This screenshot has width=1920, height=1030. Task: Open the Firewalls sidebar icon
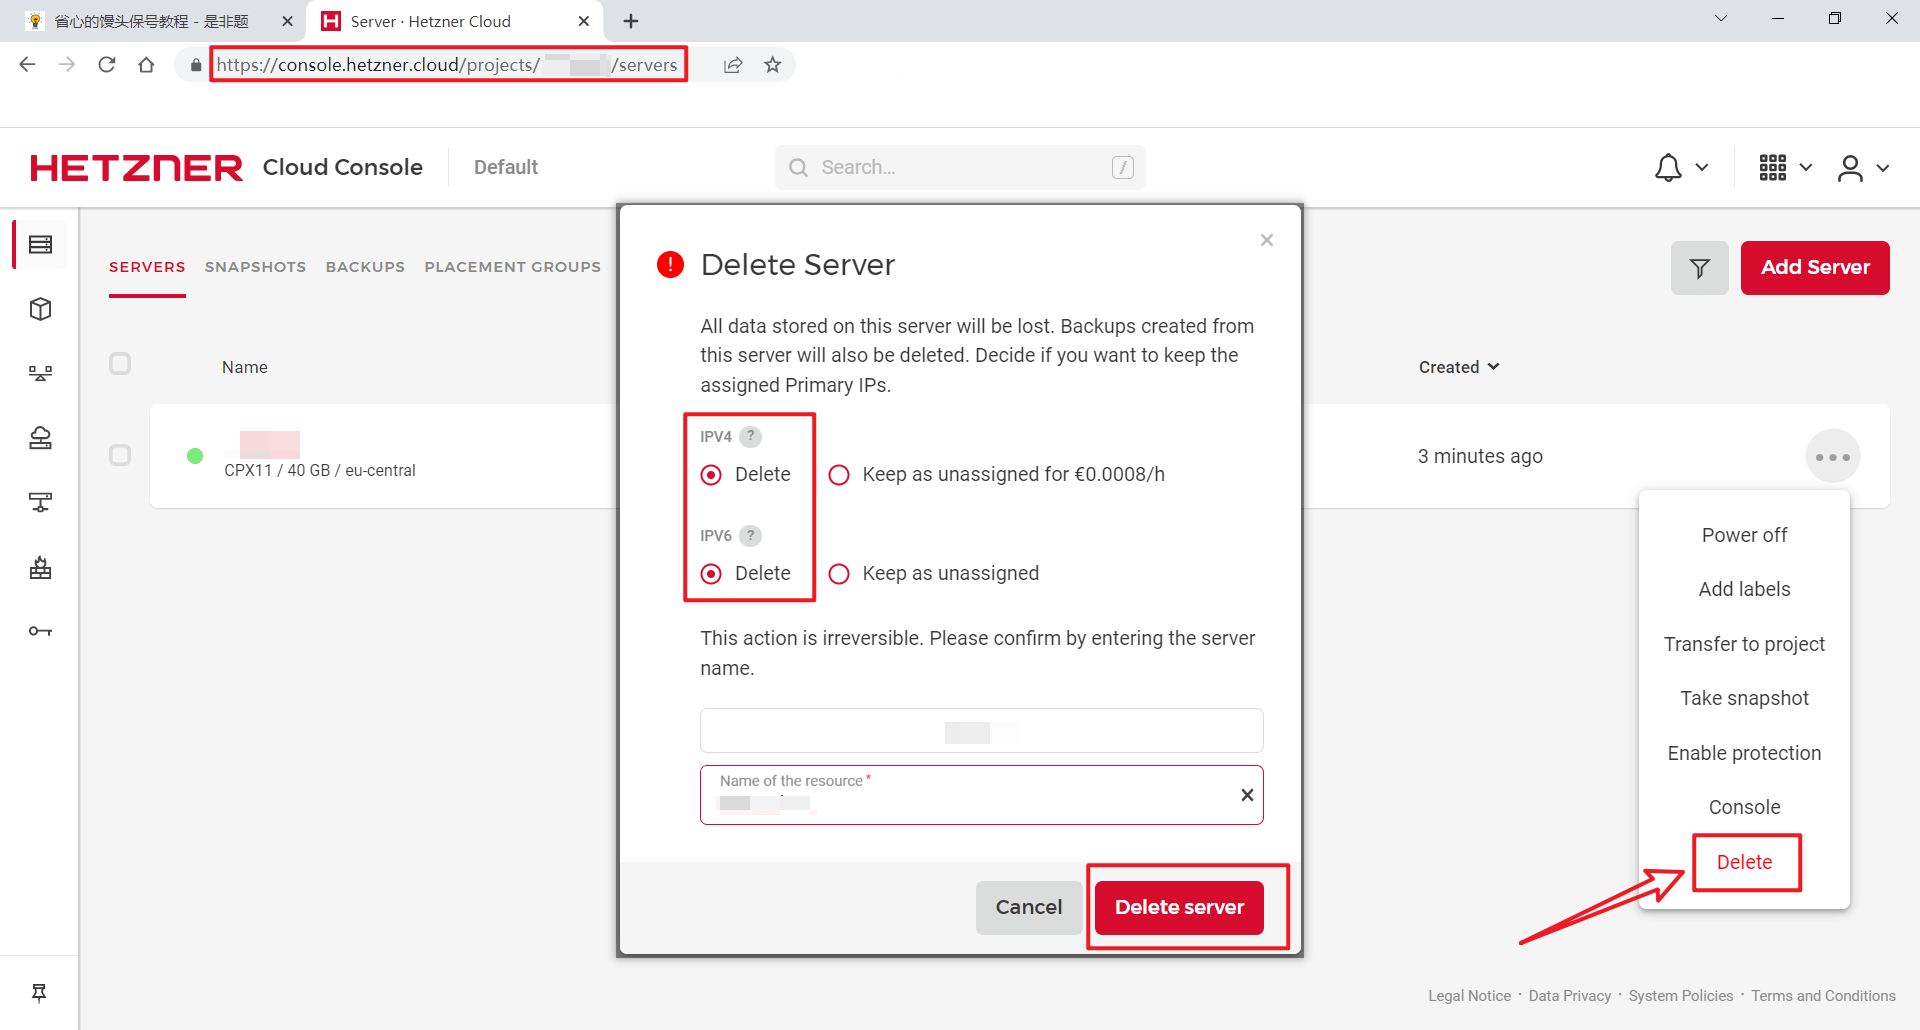tap(41, 567)
